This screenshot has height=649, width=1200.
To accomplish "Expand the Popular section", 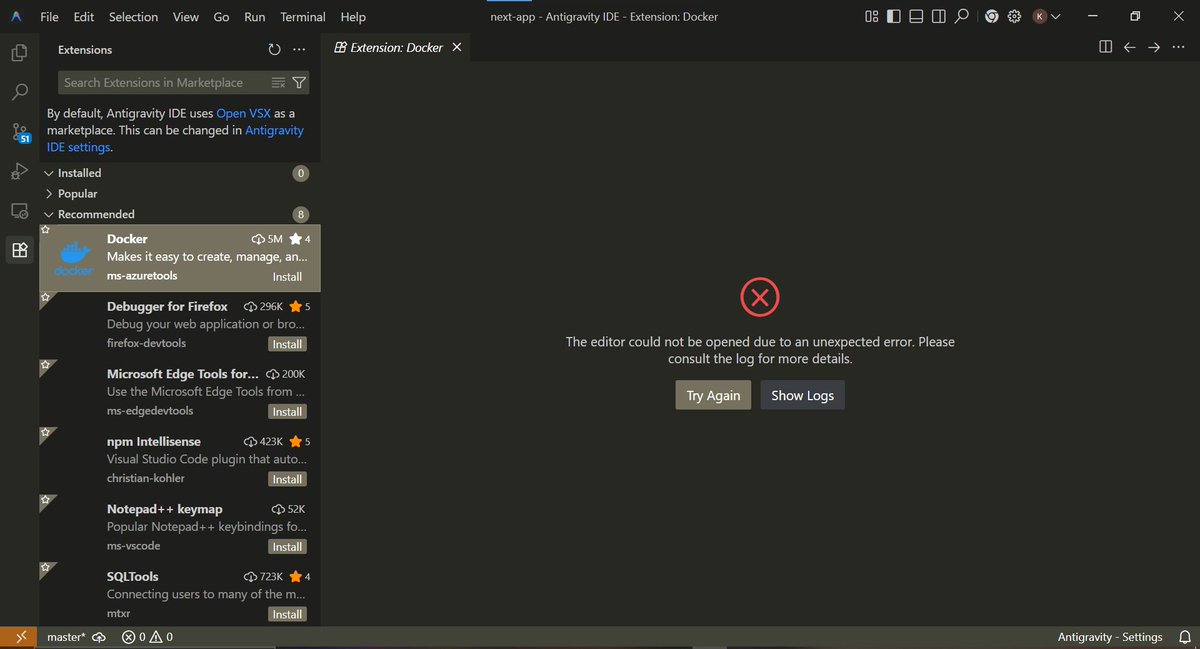I will (181, 193).
